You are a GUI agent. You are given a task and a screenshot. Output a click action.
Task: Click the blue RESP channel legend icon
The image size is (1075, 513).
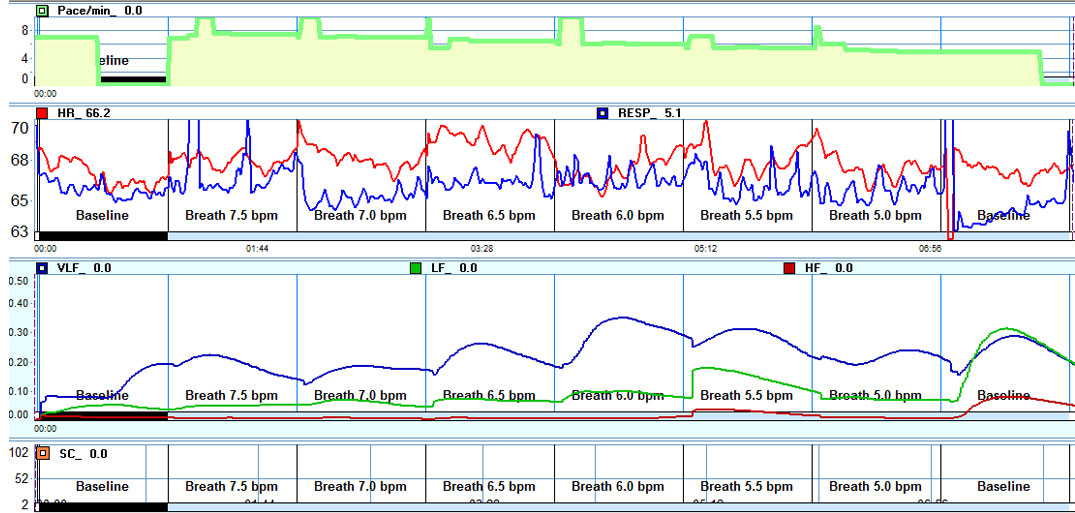coord(602,113)
